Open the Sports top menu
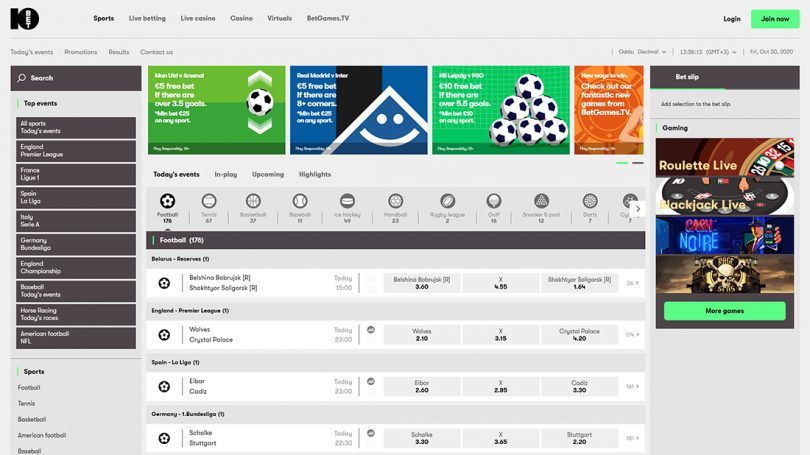810x455 pixels. tap(103, 18)
